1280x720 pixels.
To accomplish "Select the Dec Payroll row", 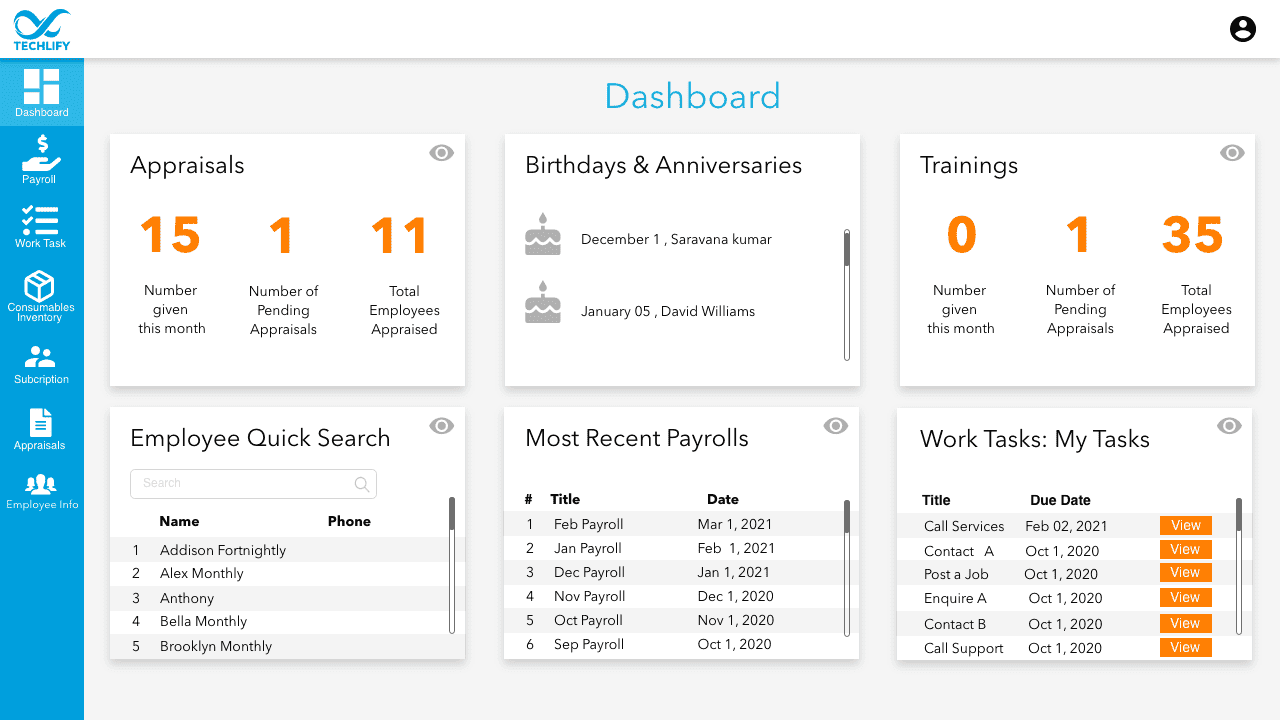I will 681,572.
